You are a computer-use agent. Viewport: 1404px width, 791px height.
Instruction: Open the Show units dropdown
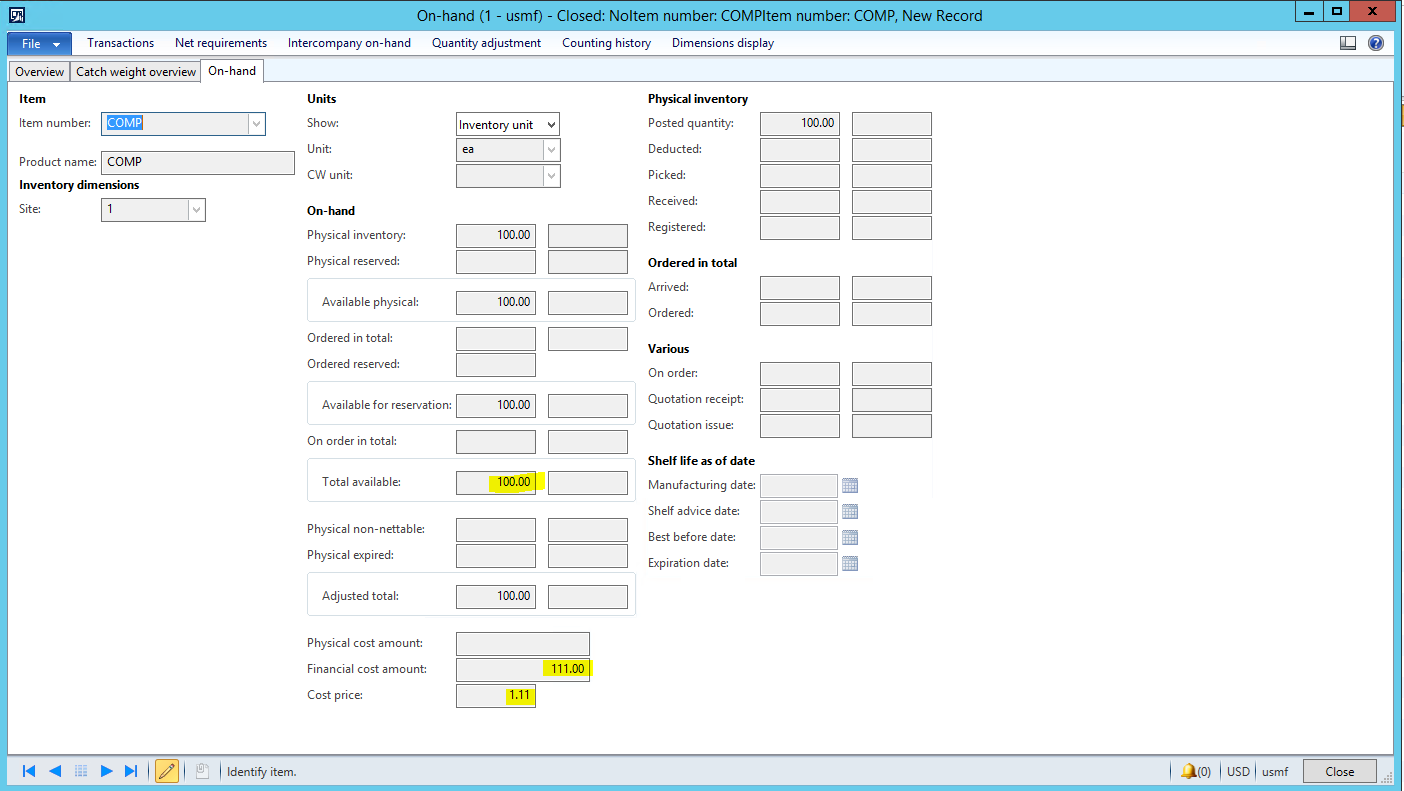point(551,125)
